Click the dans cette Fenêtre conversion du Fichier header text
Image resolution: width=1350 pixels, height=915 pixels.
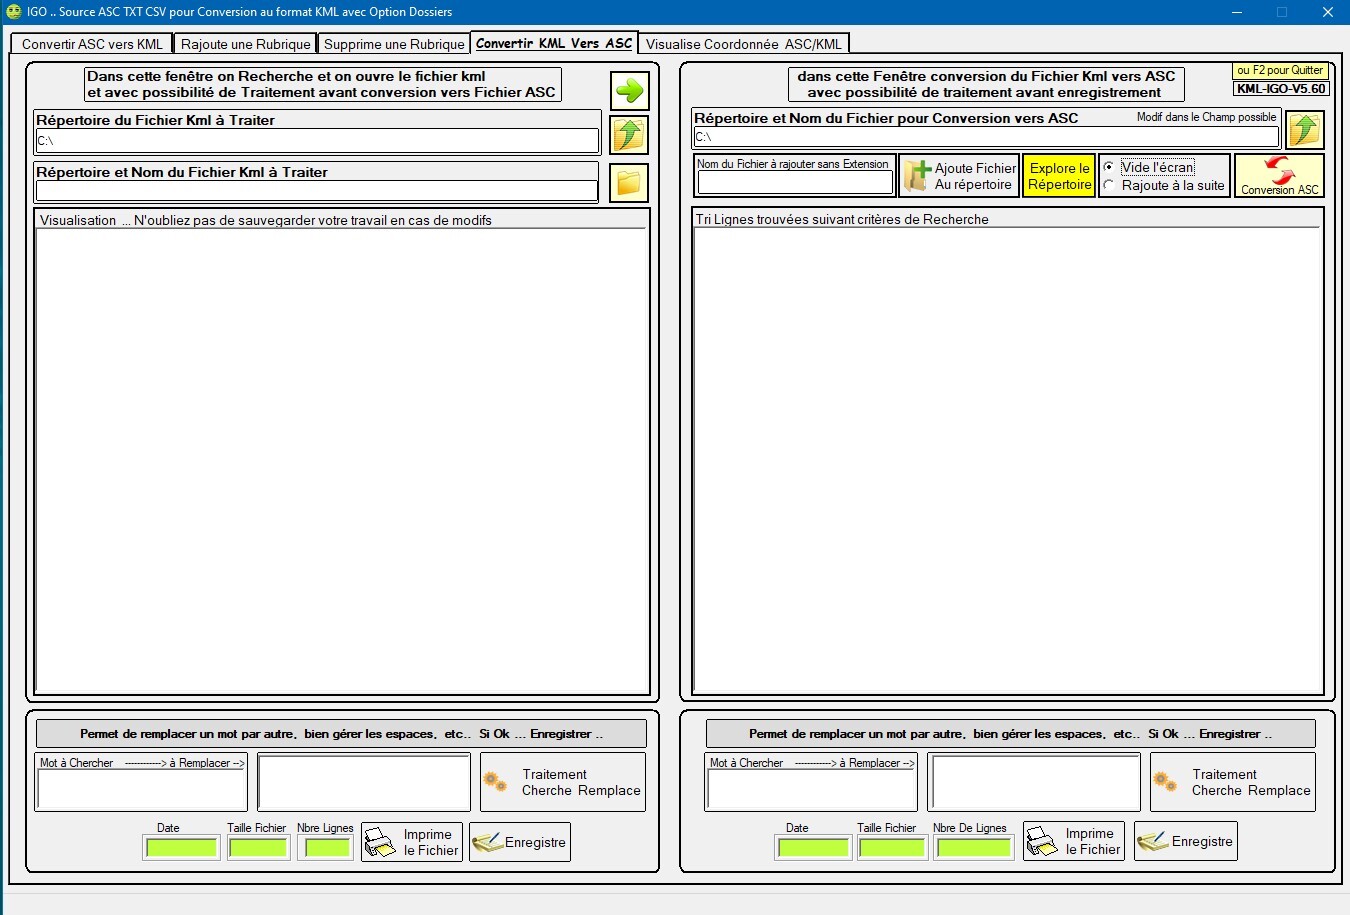pos(986,84)
